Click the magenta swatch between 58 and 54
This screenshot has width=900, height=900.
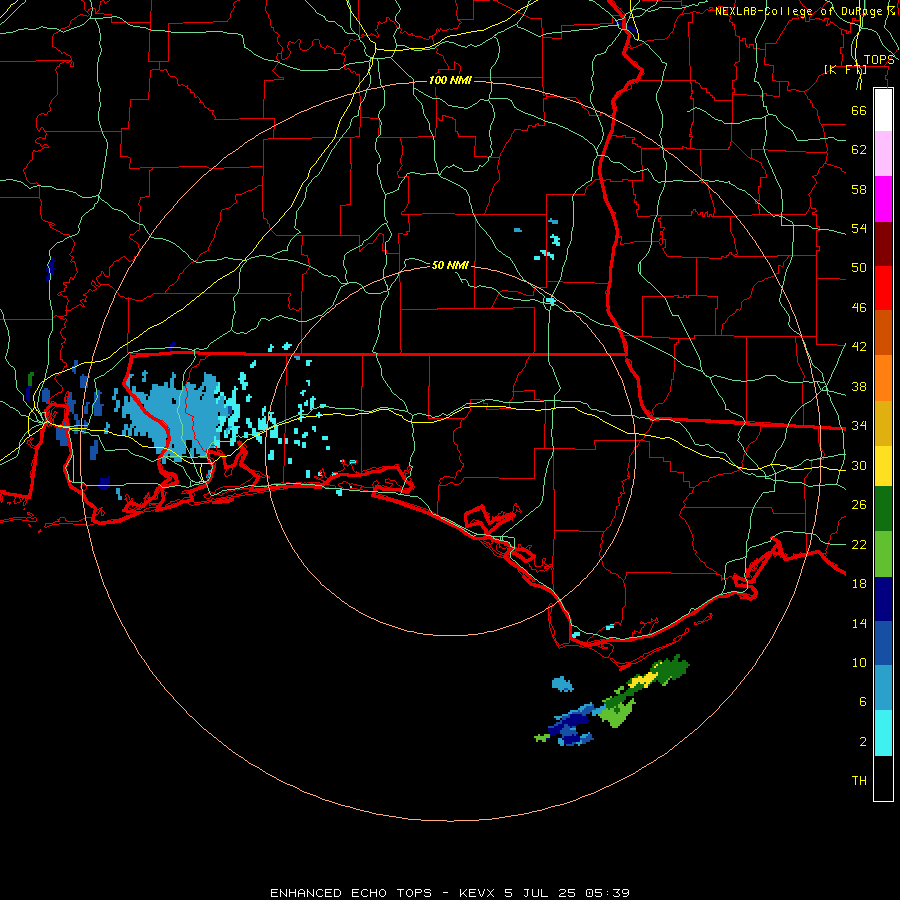883,199
